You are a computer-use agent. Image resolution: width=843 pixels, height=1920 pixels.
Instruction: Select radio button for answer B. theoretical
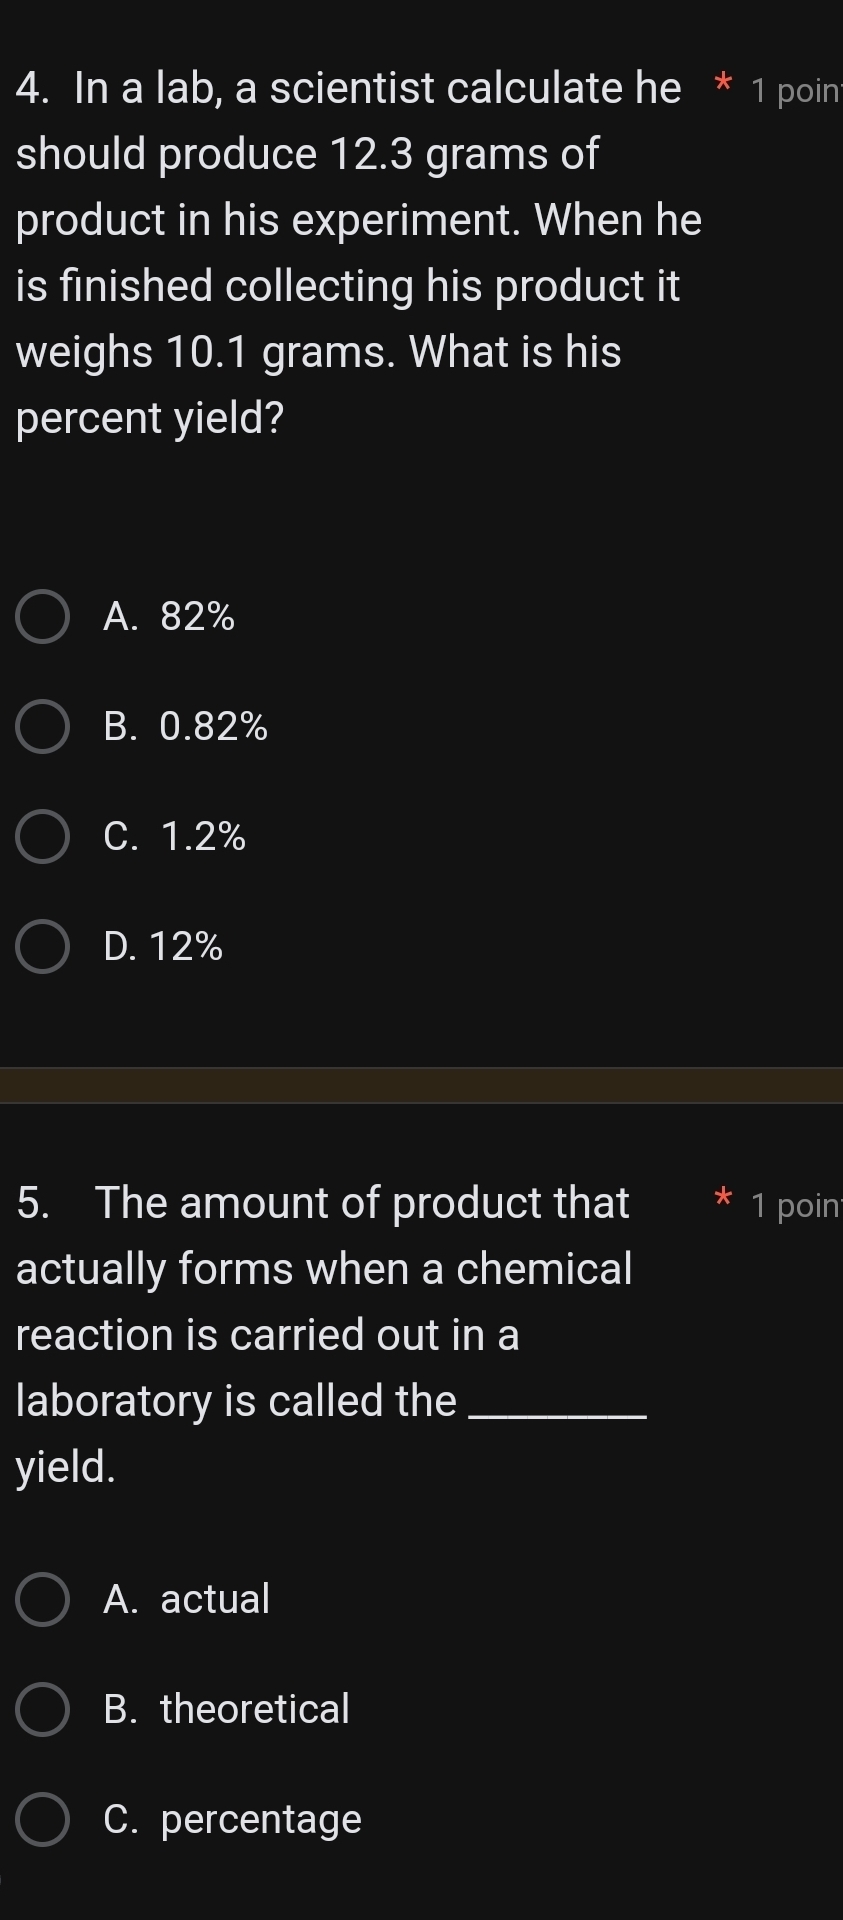point(42,1709)
